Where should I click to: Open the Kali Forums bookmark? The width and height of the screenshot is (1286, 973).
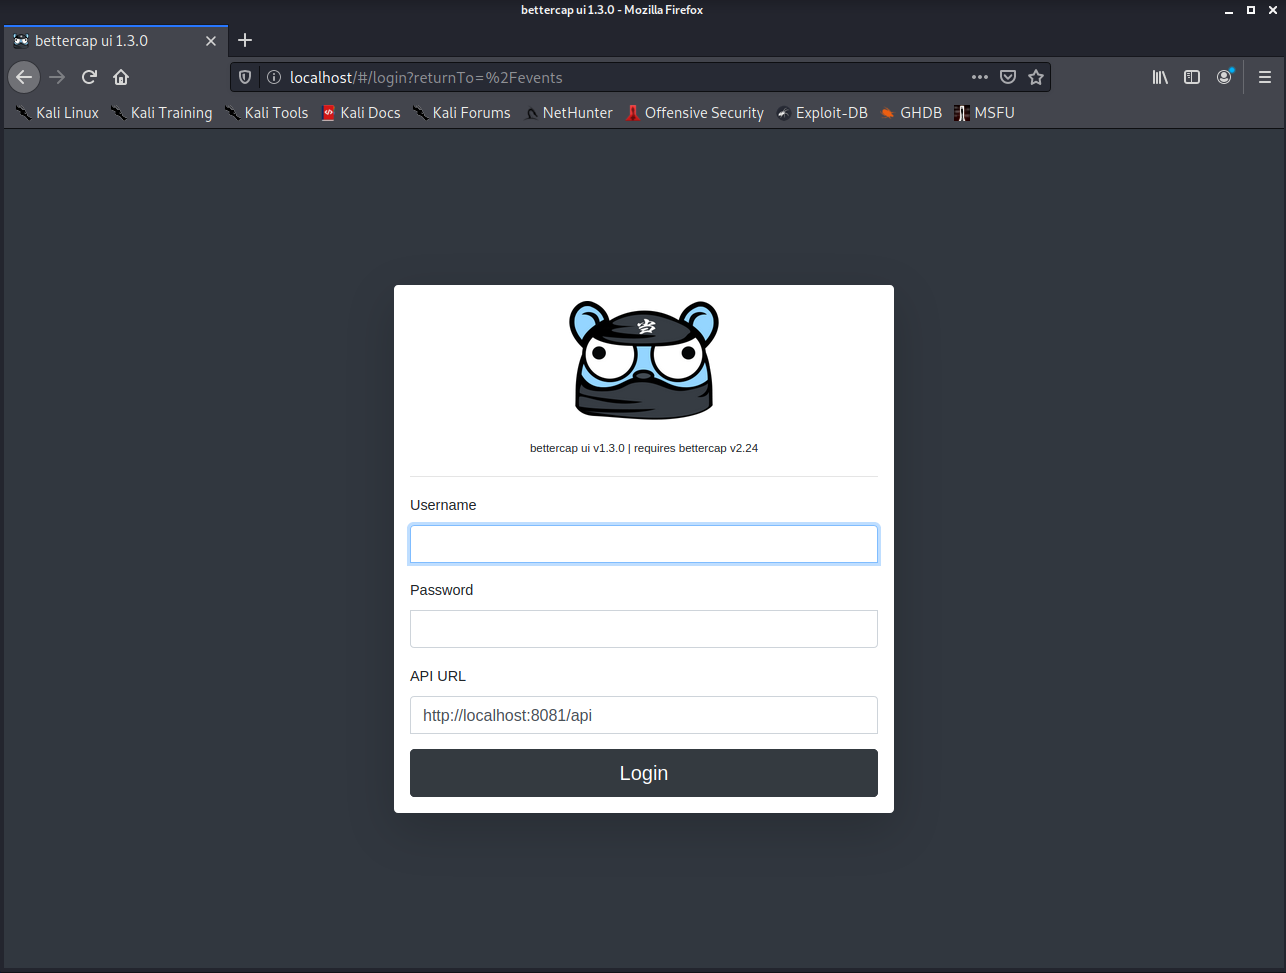(x=461, y=113)
